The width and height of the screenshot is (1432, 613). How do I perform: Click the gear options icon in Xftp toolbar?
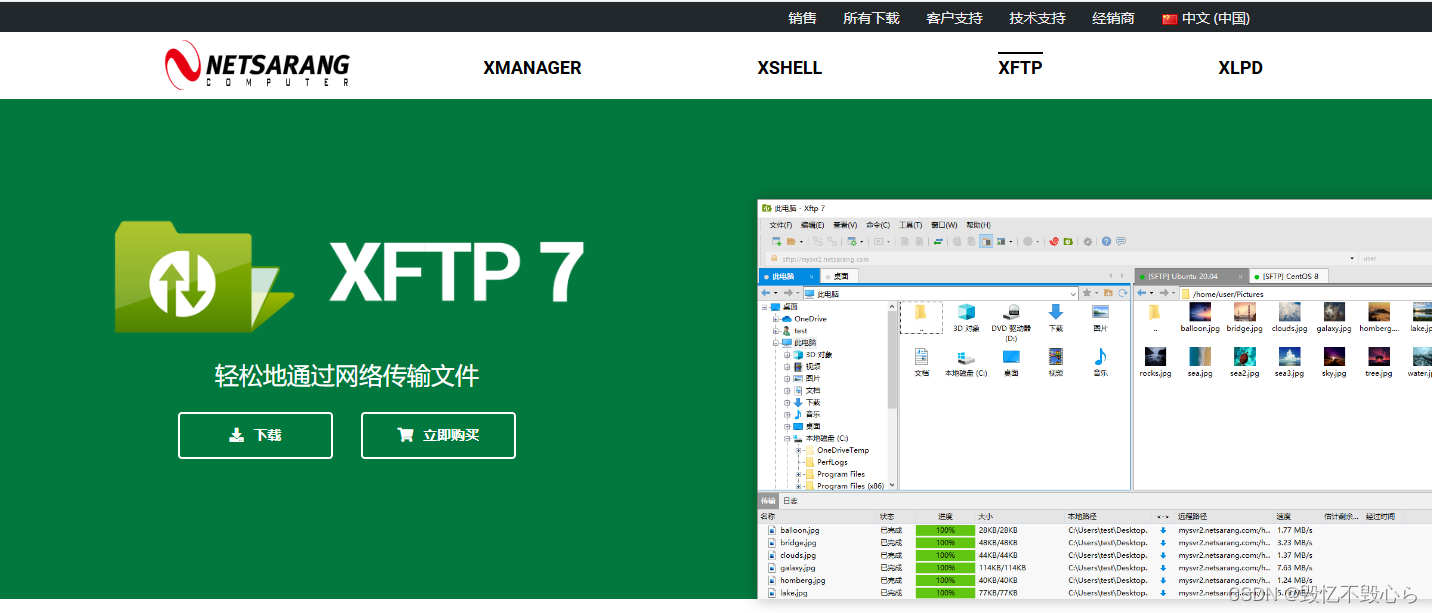[x=1087, y=241]
